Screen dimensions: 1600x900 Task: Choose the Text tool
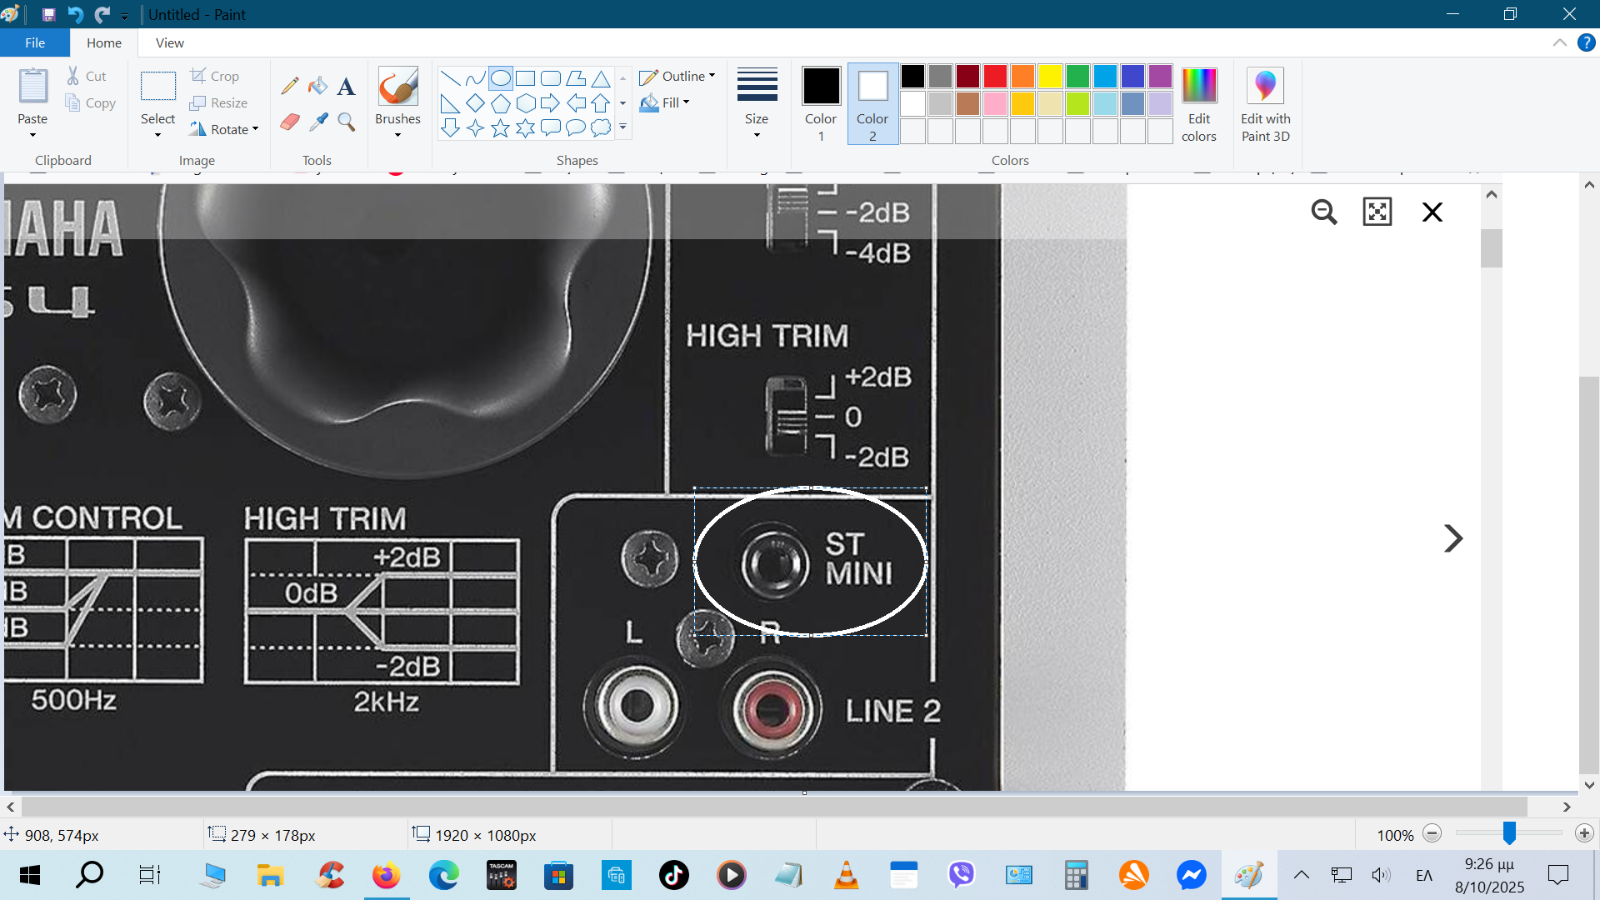pos(346,87)
